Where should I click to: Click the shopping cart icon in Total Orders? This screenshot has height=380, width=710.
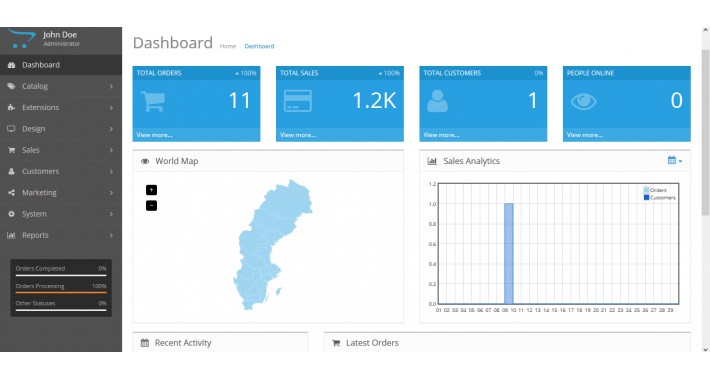click(x=153, y=101)
